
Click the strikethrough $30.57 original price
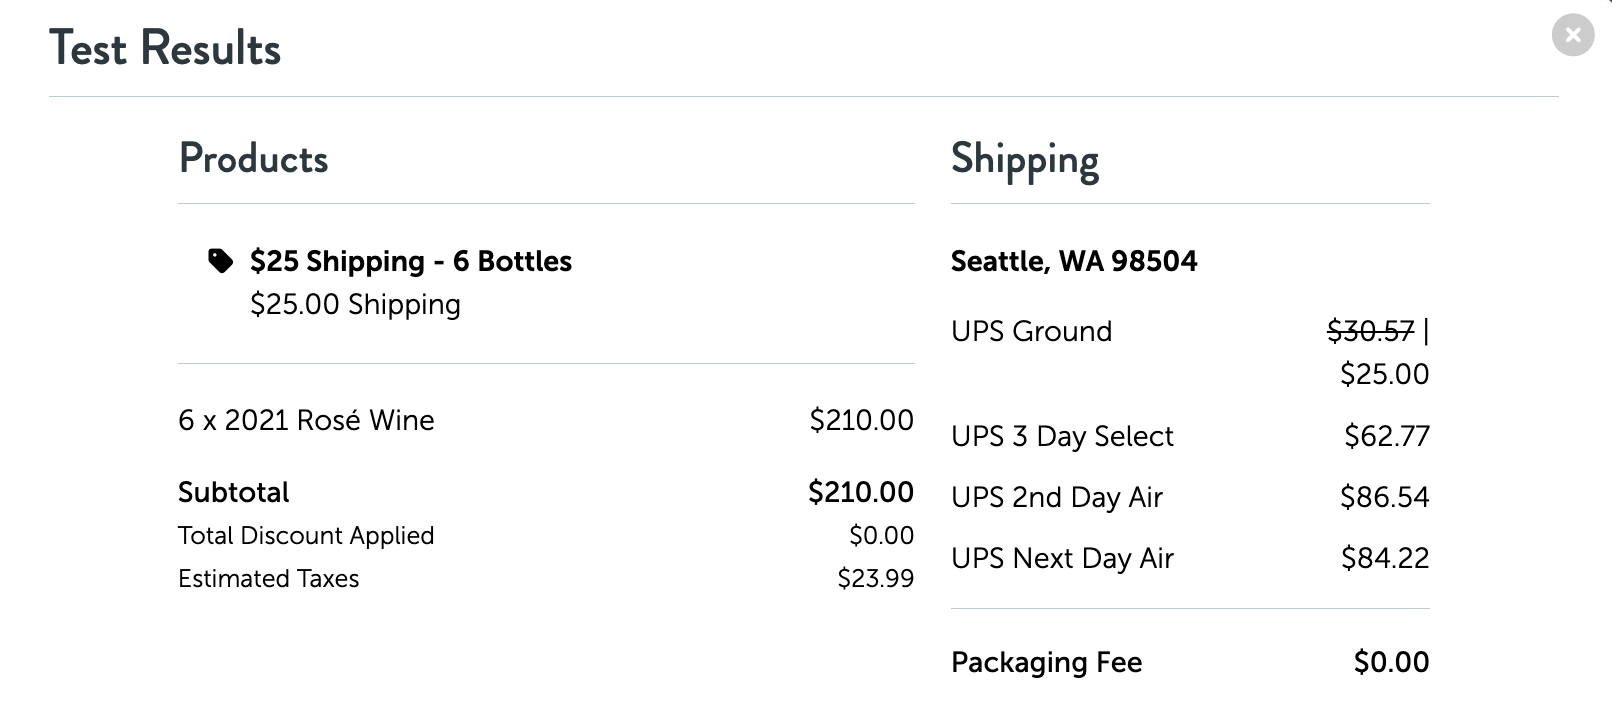[x=1370, y=331]
